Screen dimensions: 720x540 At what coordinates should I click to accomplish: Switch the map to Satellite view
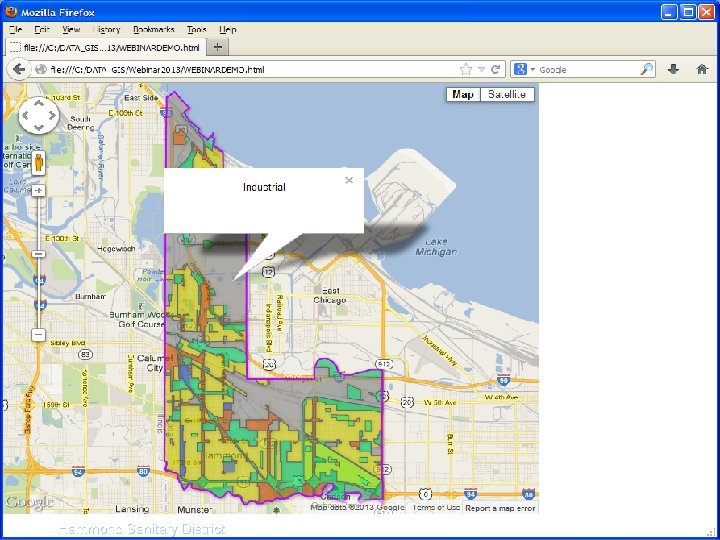507,94
